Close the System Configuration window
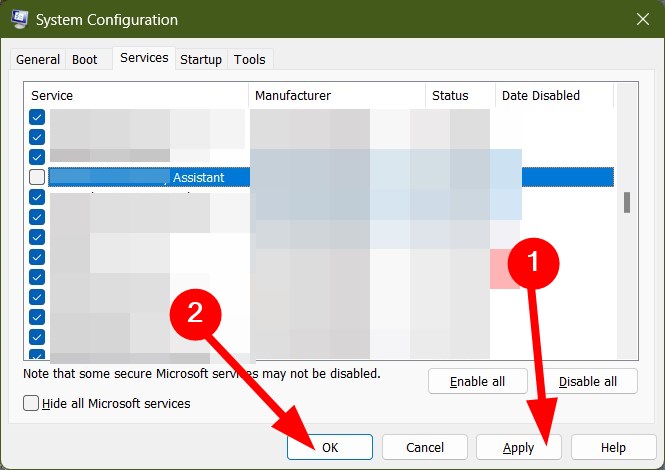Screen dimensions: 665x470 [643, 19]
